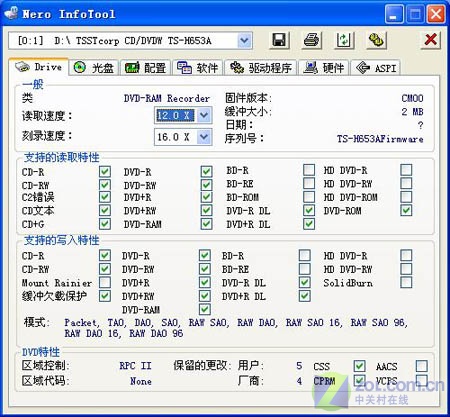450x417 pixels.
Task: Click the yellow settings toolbar icon
Action: click(x=376, y=40)
